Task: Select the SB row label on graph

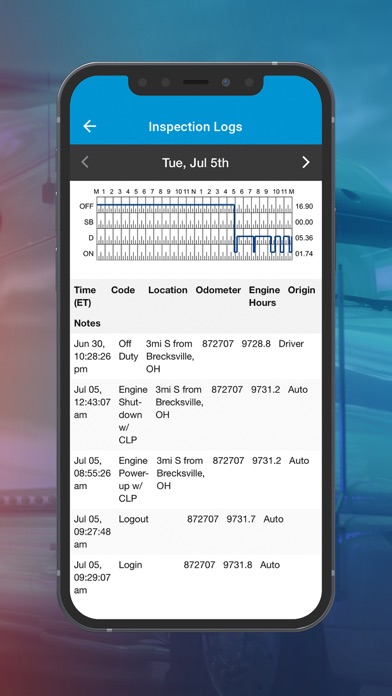Action: pos(89,222)
